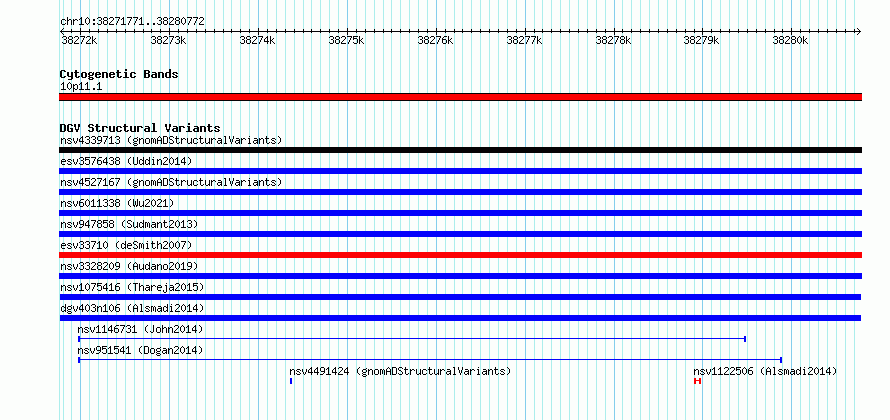890x420 pixels.
Task: Click the nsv1075416 blue variant bar
Action: point(460,297)
